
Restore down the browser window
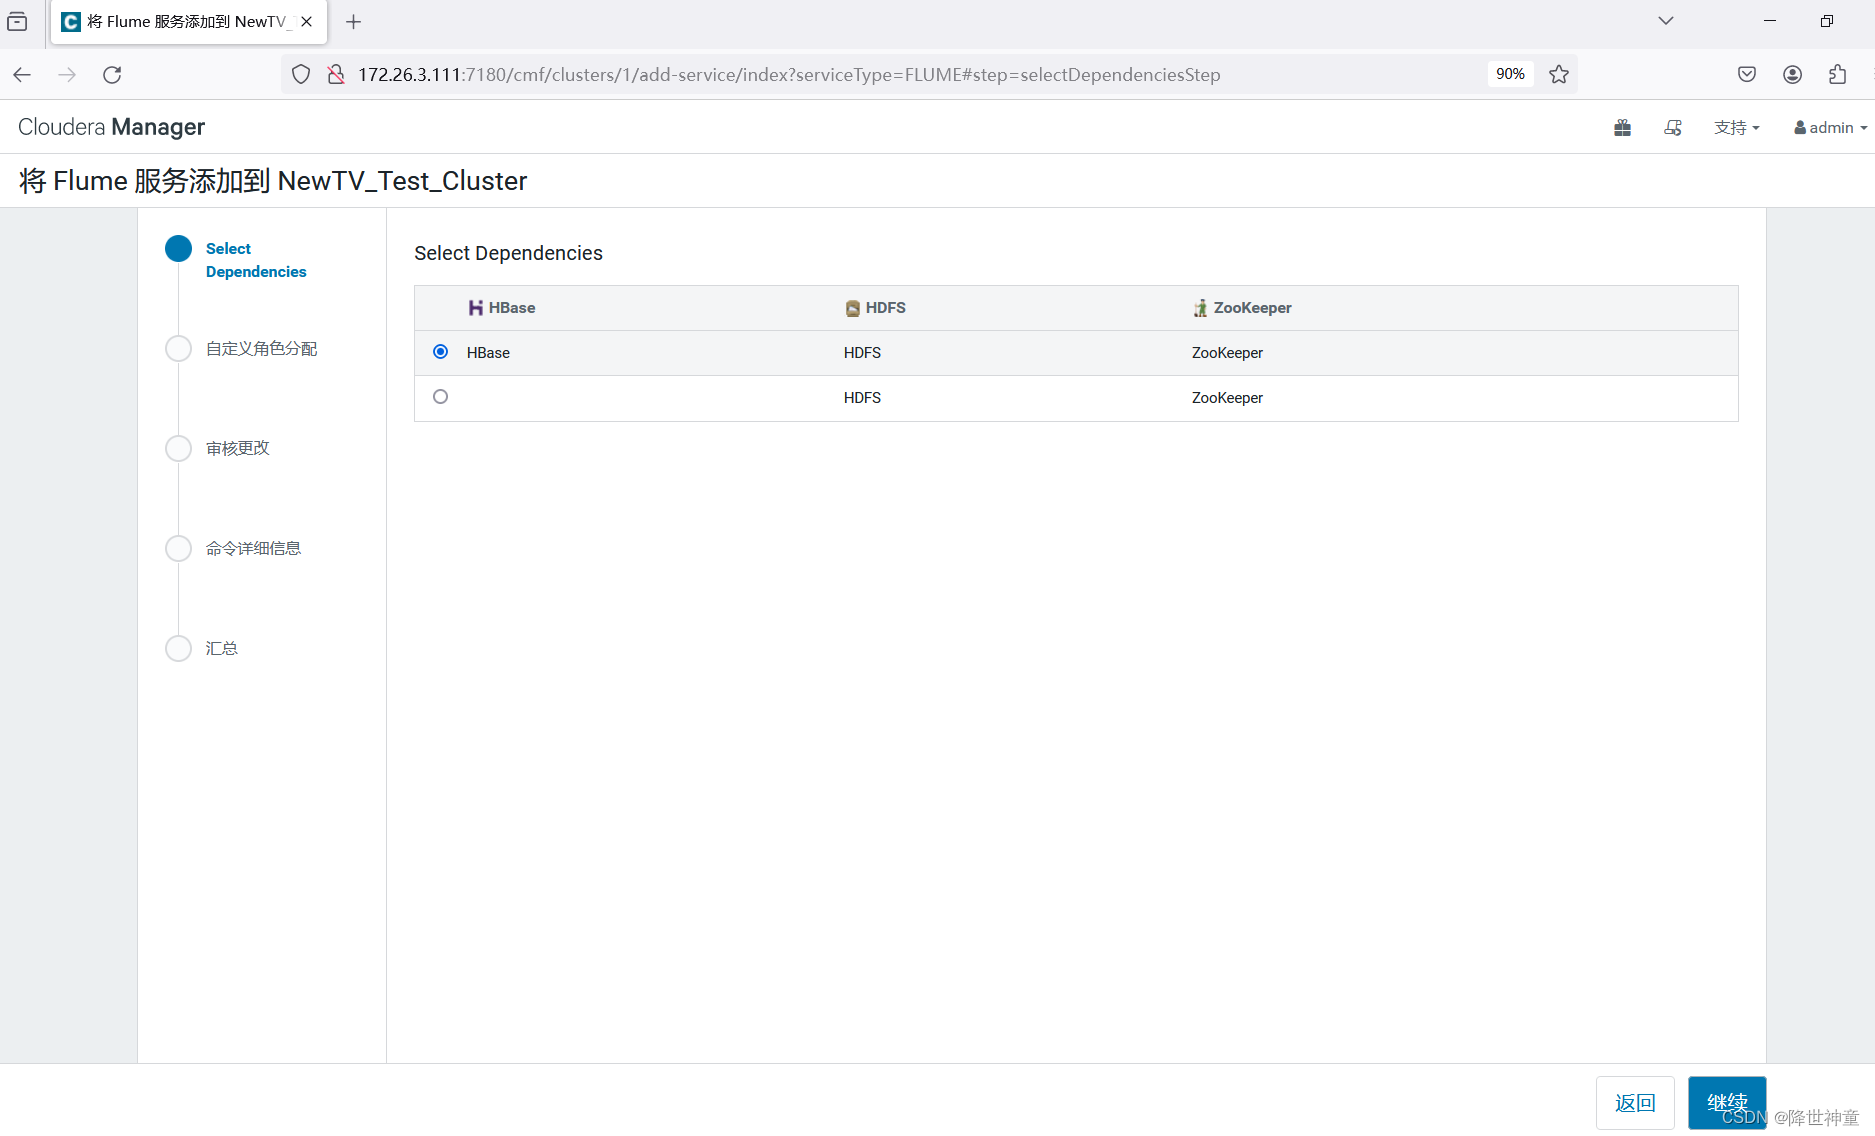point(1827,21)
